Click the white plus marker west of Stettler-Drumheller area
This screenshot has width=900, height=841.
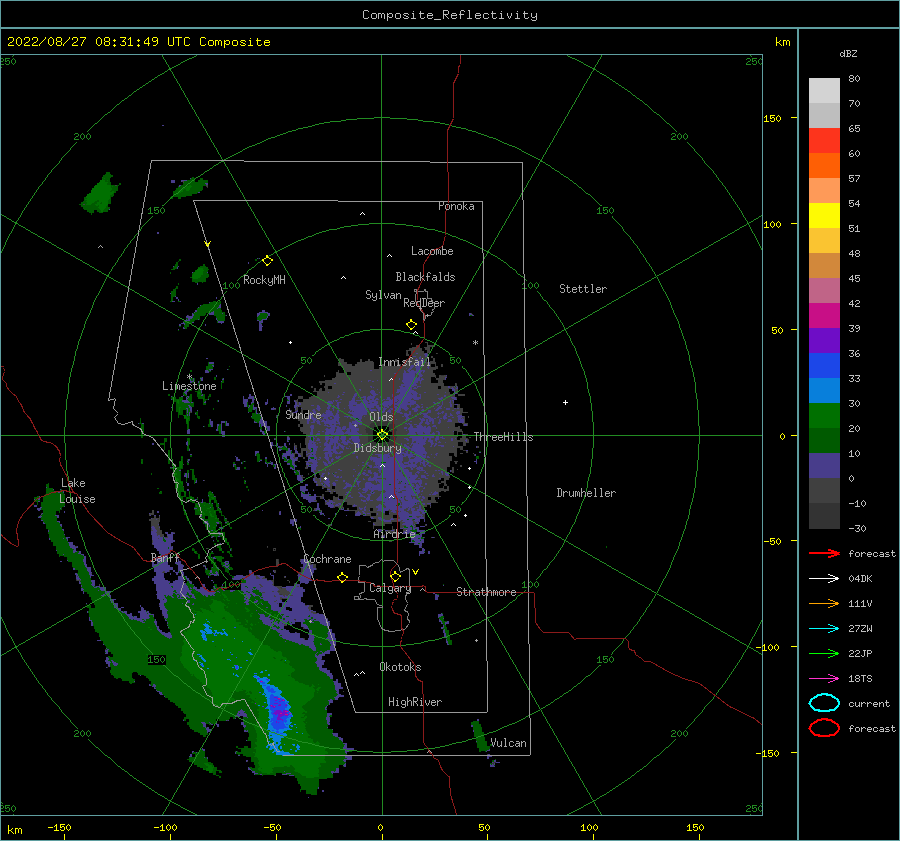(565, 402)
